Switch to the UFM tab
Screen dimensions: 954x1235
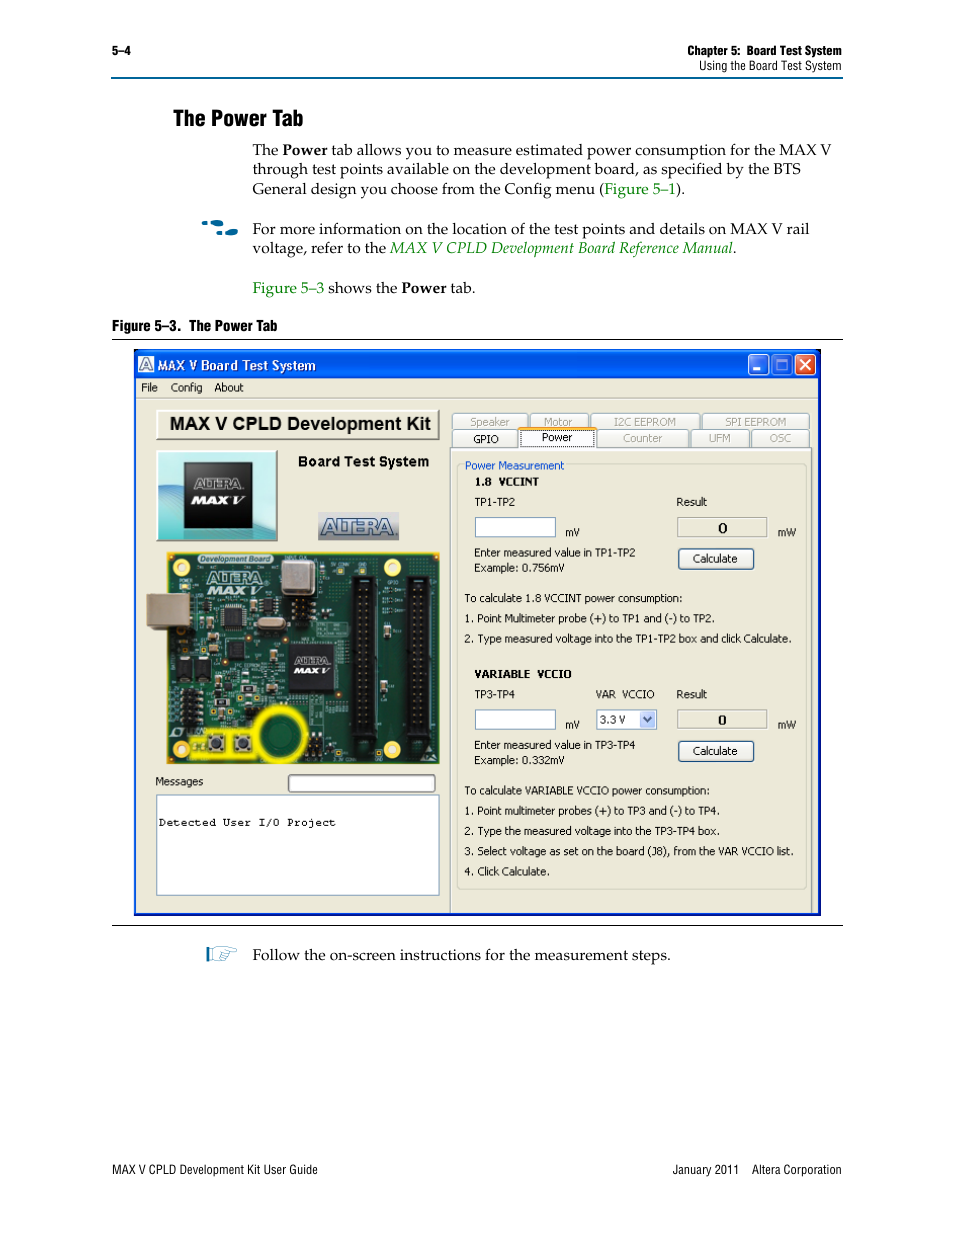pos(719,438)
